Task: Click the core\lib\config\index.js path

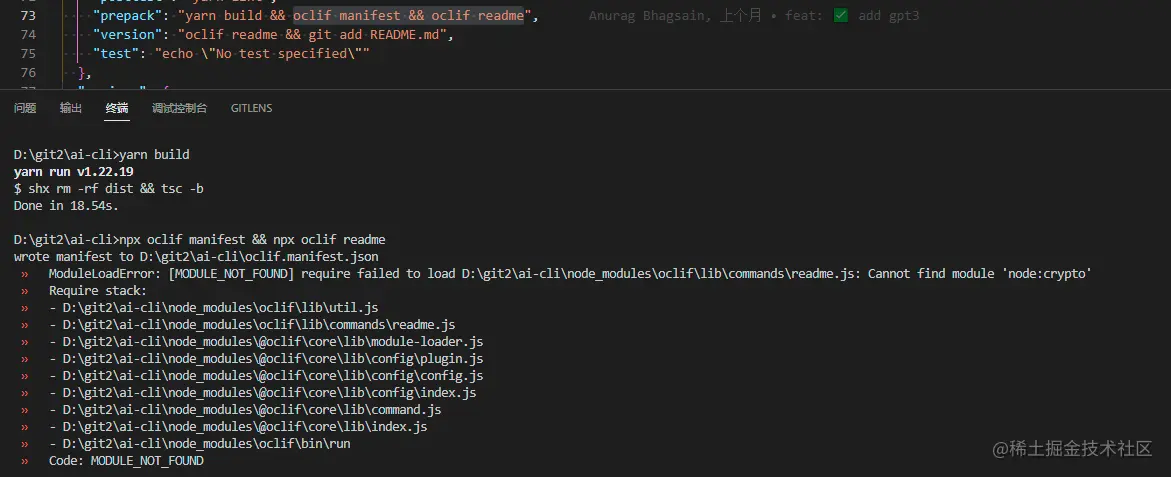Action: tap(270, 393)
